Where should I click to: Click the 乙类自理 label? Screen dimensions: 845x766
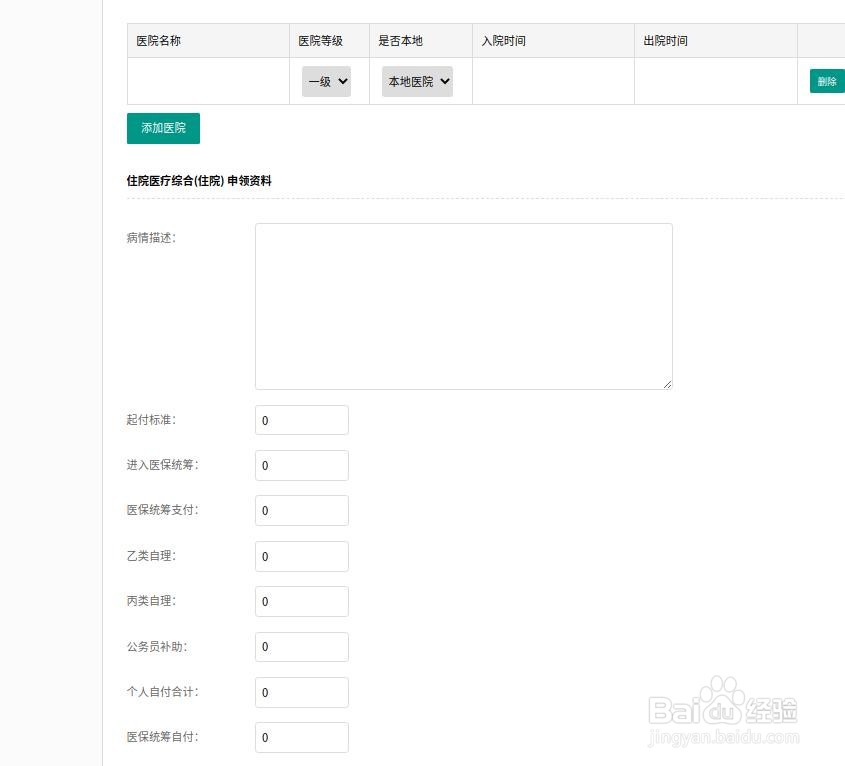[151, 556]
